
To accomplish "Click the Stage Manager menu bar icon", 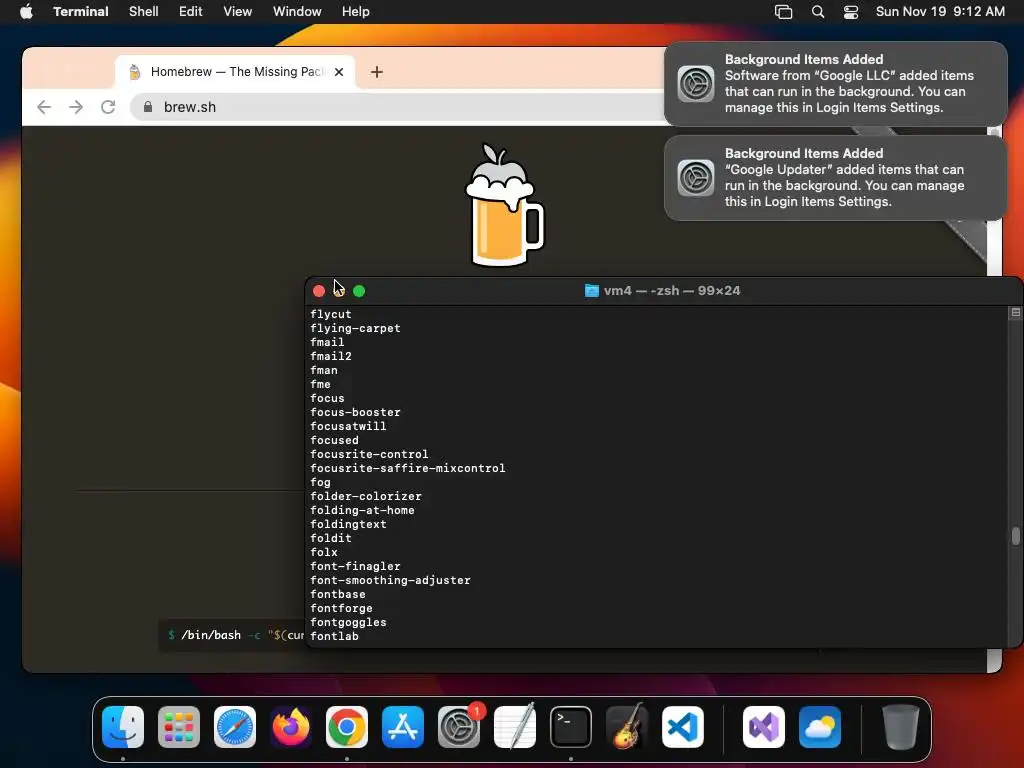I will click(783, 11).
